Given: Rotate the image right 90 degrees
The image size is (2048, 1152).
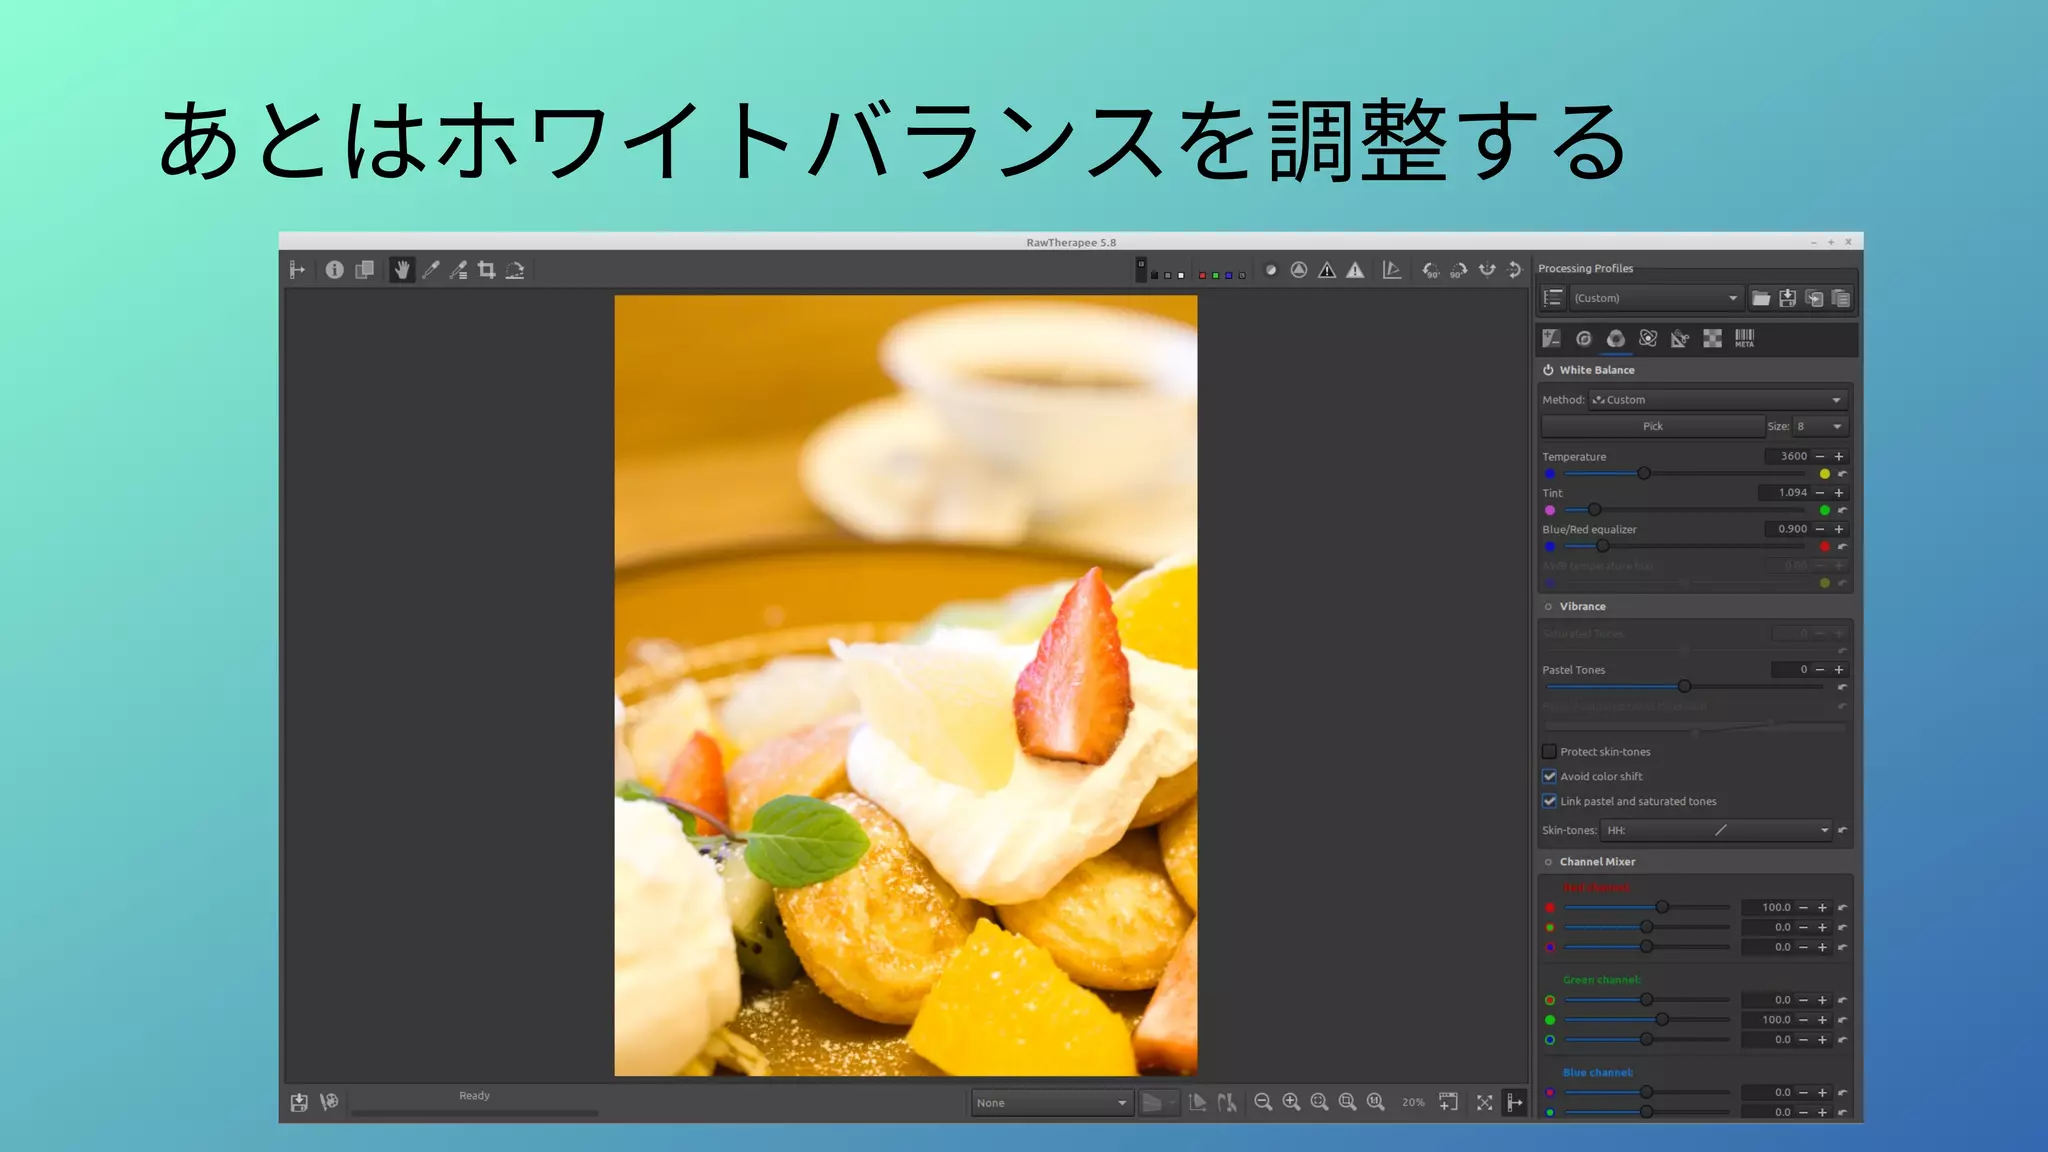Looking at the screenshot, I should 1459,270.
